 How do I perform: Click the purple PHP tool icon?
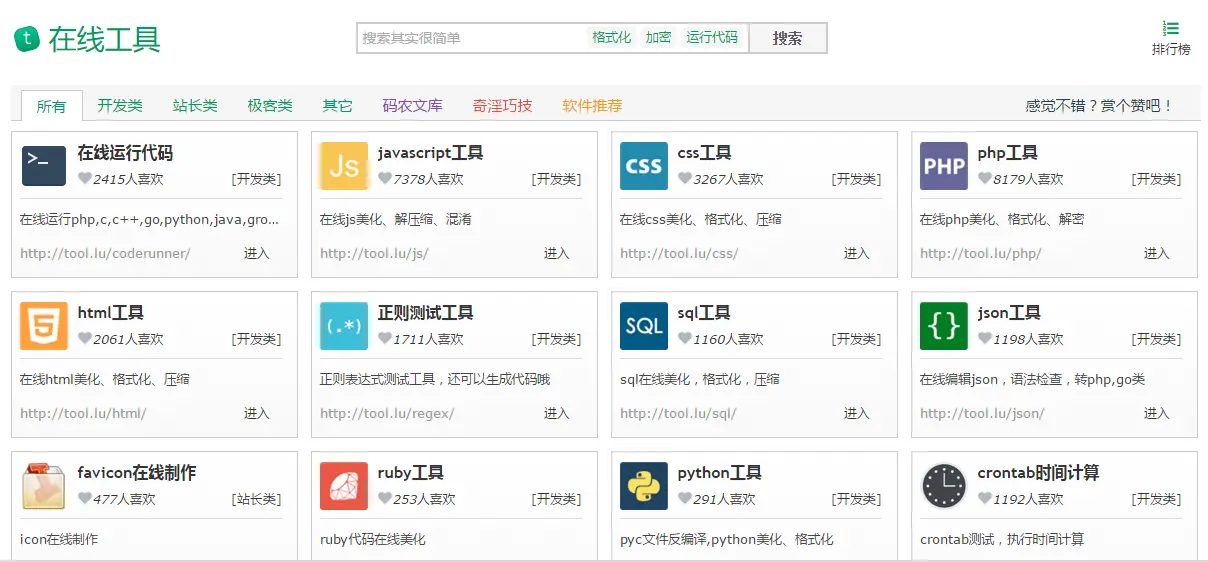(944, 166)
